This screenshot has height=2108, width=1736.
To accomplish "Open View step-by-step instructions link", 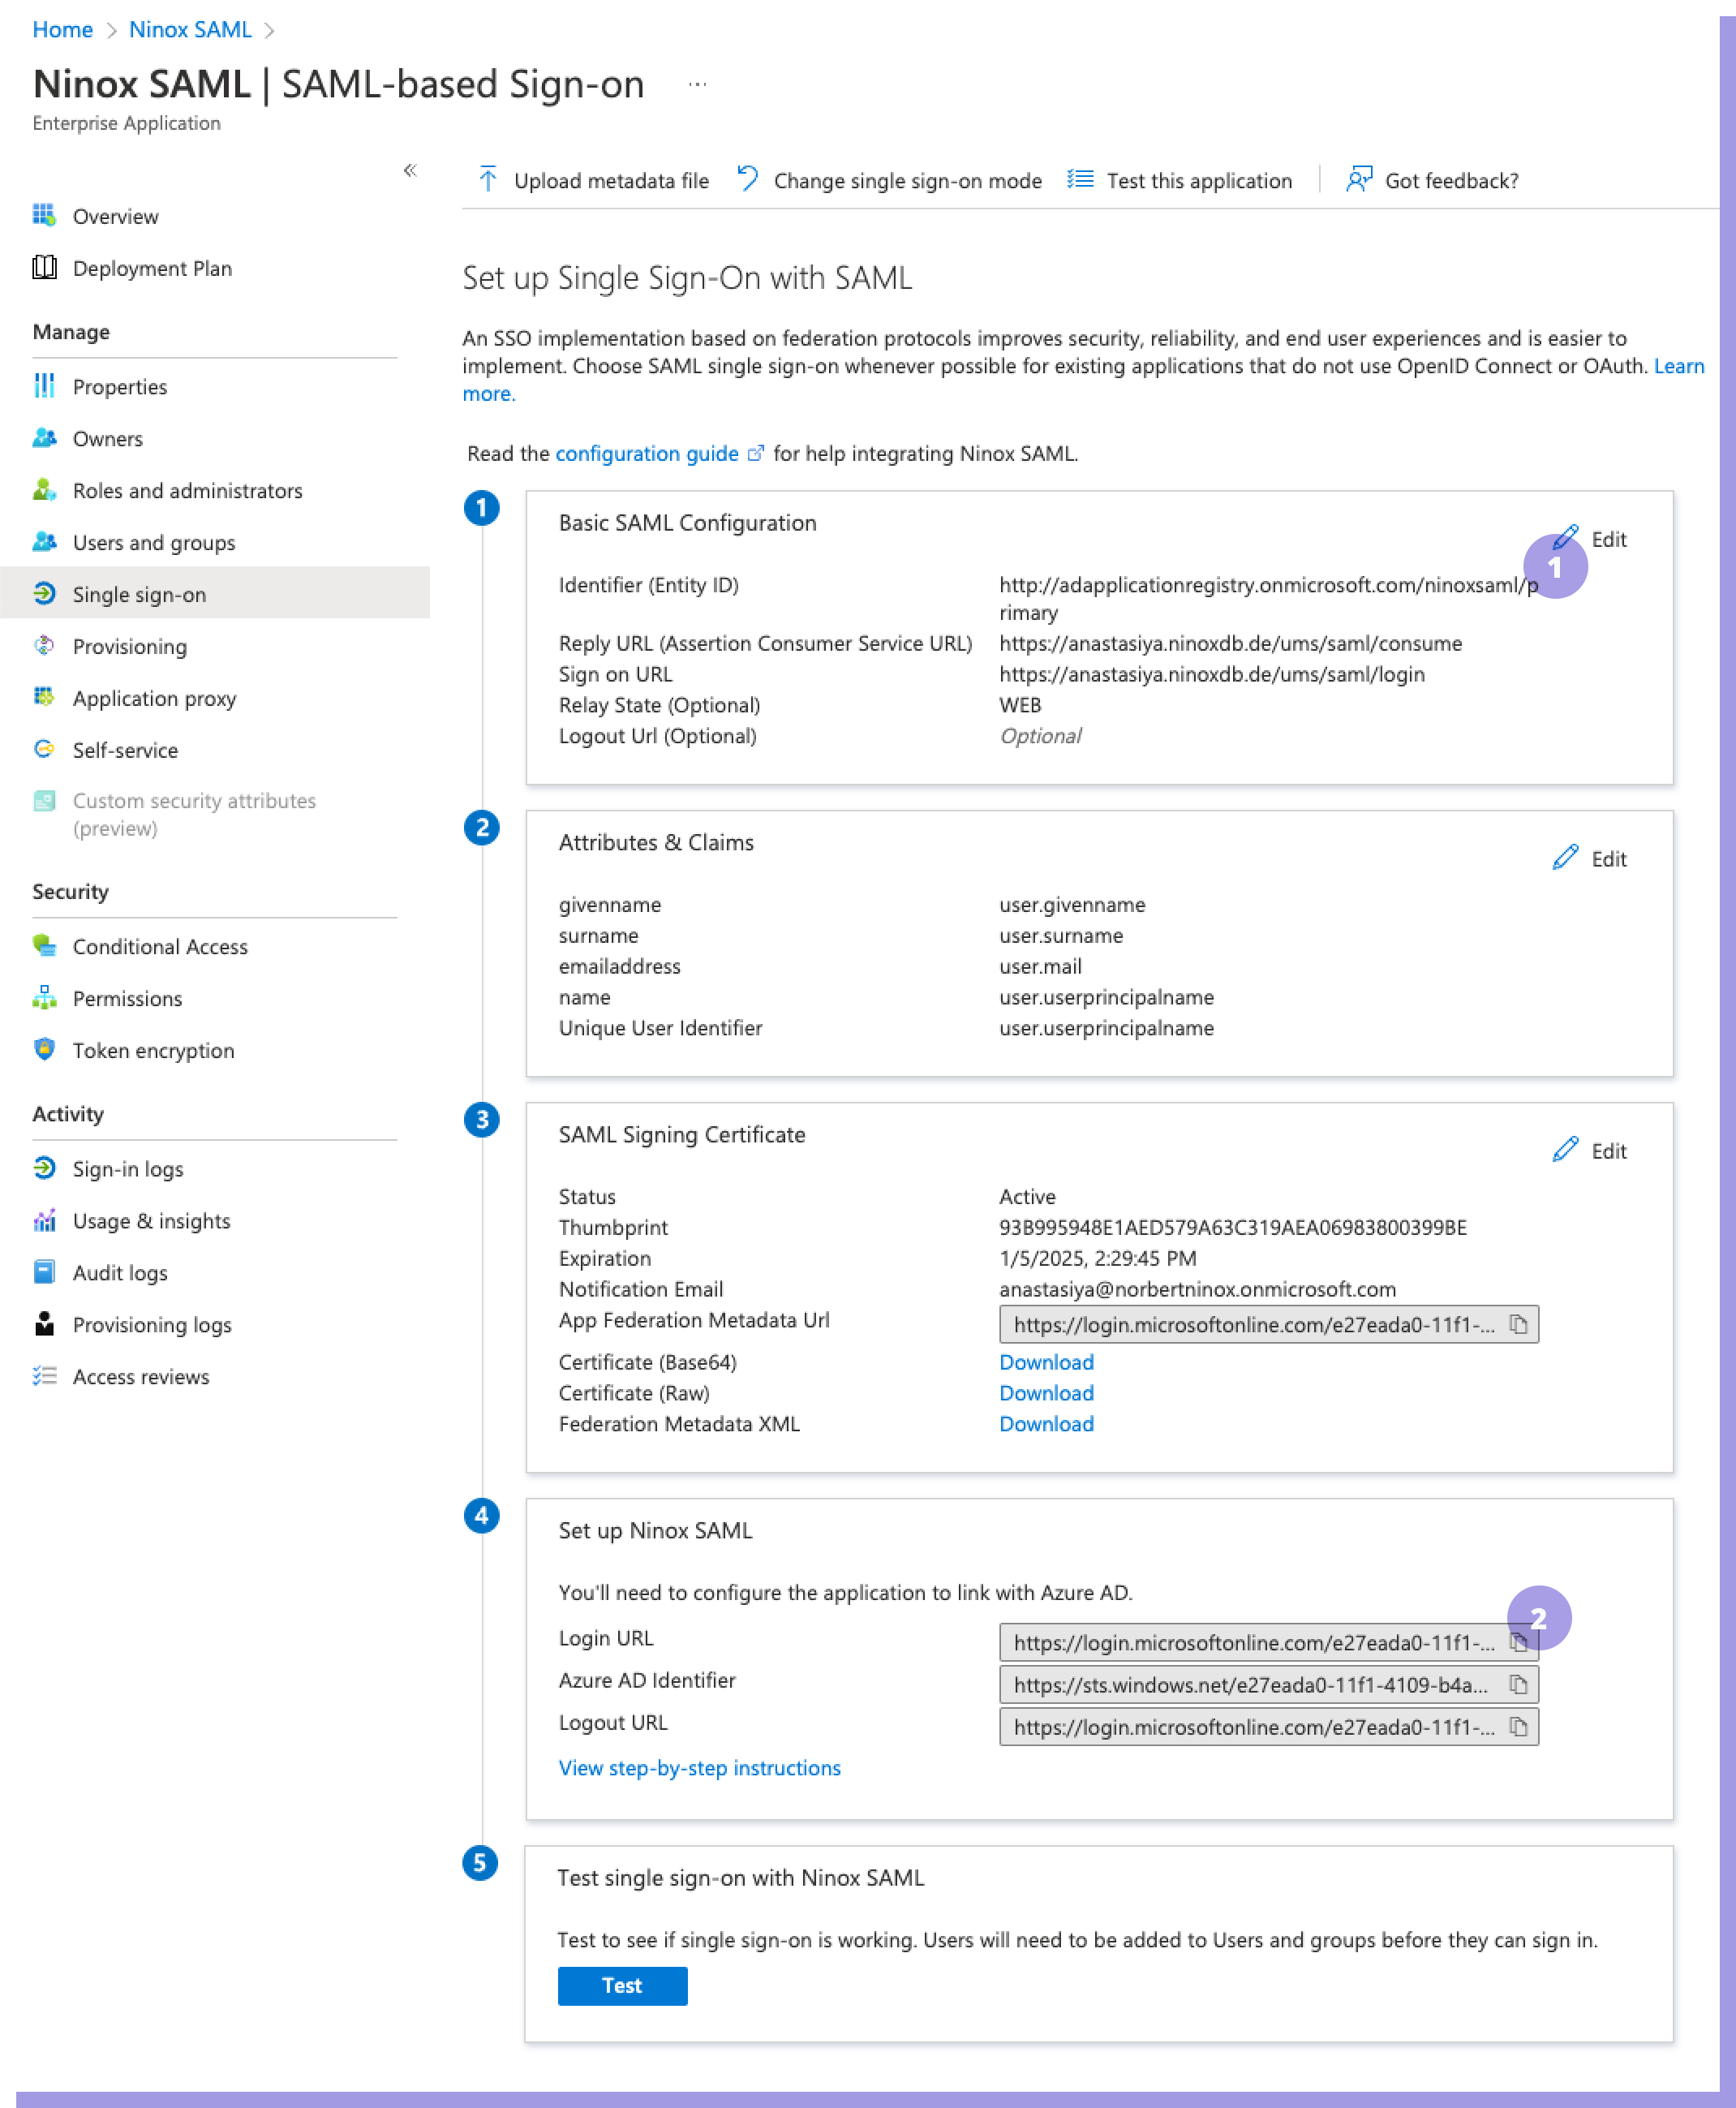I will click(699, 1767).
